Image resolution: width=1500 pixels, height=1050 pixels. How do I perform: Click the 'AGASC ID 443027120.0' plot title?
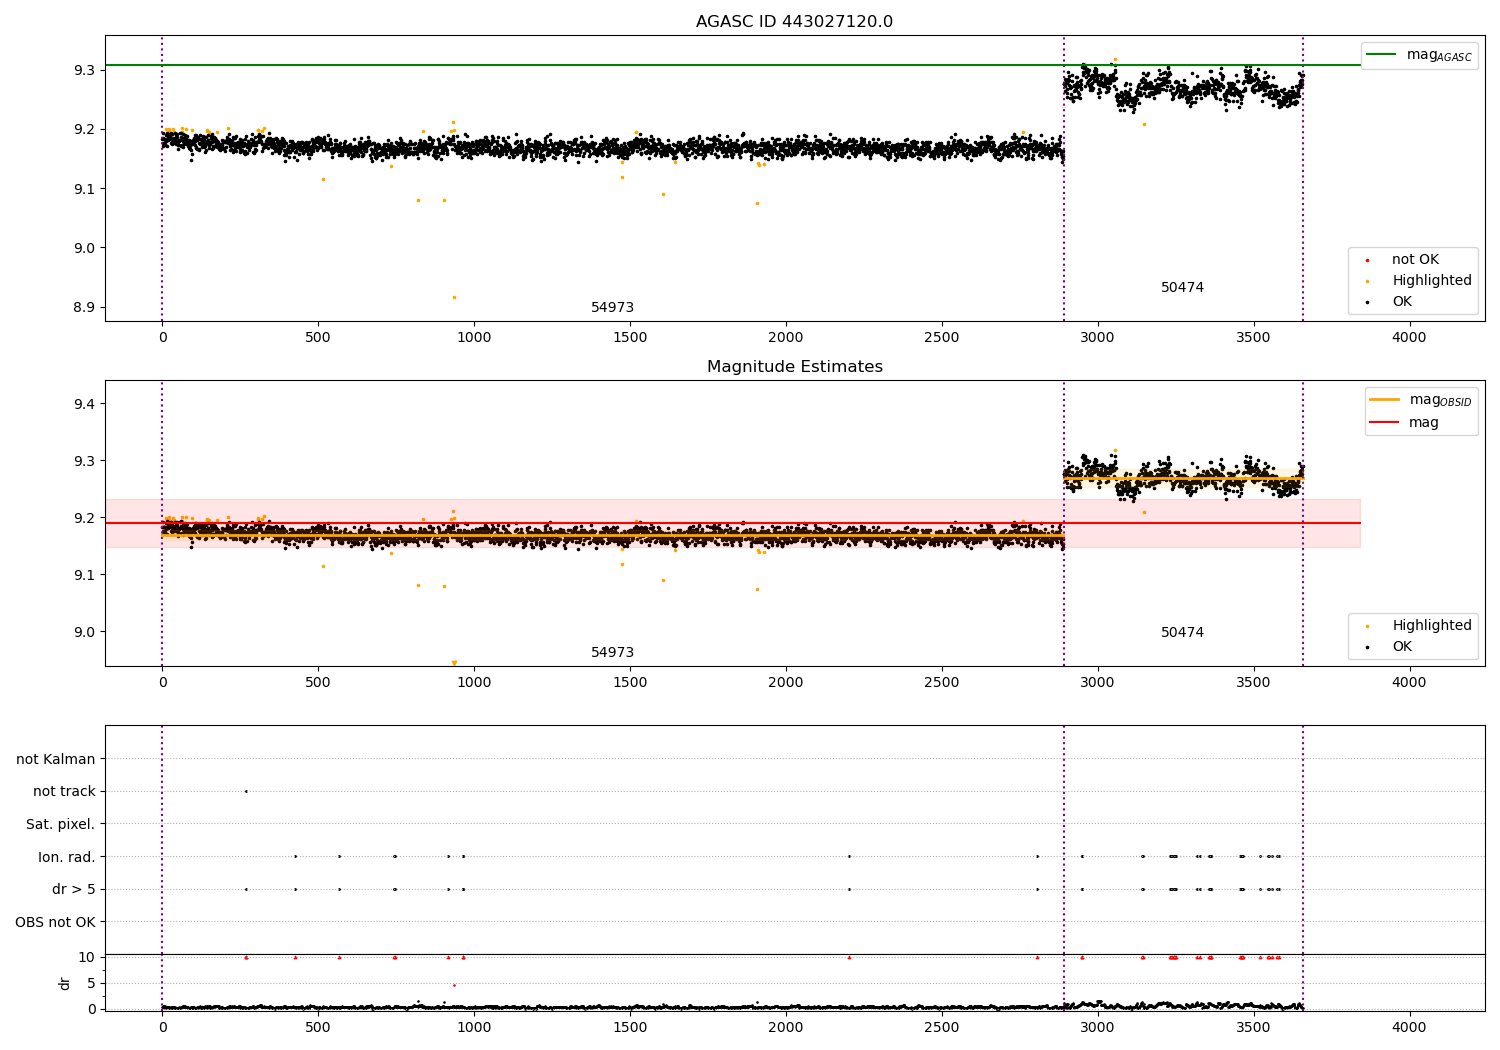pyautogui.click(x=794, y=22)
